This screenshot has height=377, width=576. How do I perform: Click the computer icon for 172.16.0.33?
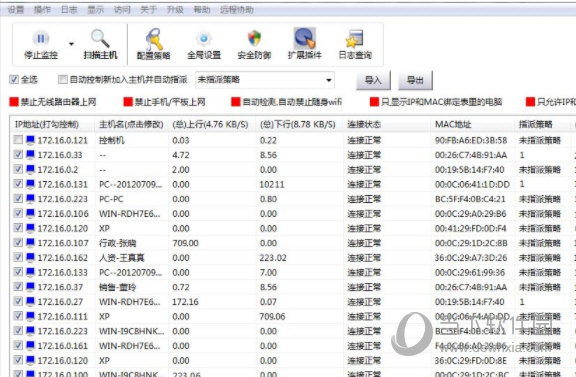30,155
